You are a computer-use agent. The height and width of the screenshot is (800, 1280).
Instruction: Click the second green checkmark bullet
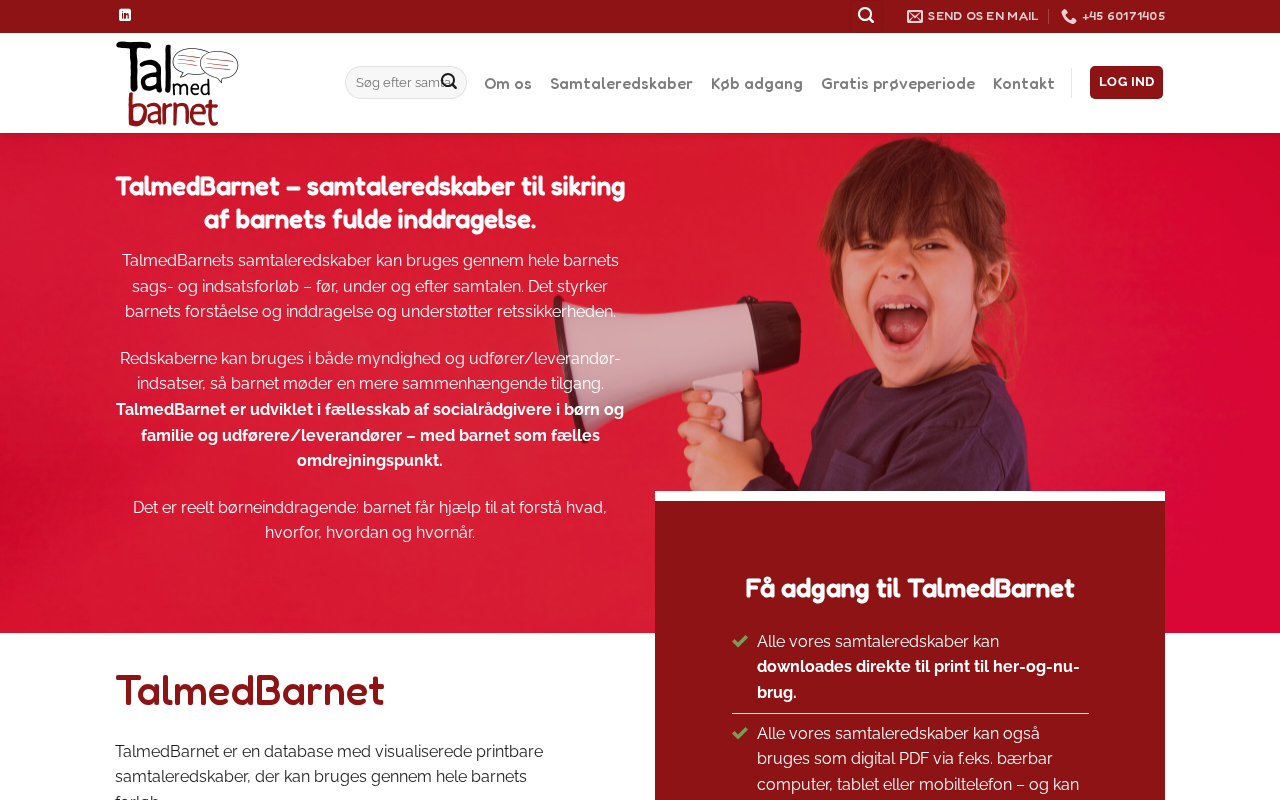click(x=740, y=733)
